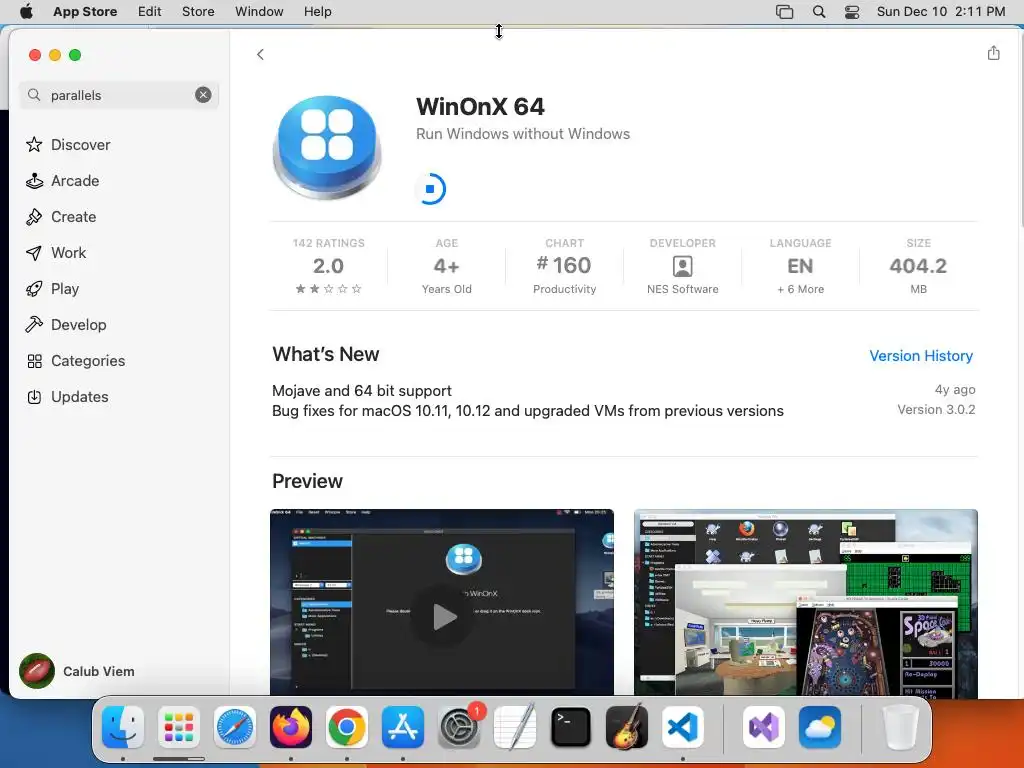
Task: Open Version History link
Action: [921, 355]
